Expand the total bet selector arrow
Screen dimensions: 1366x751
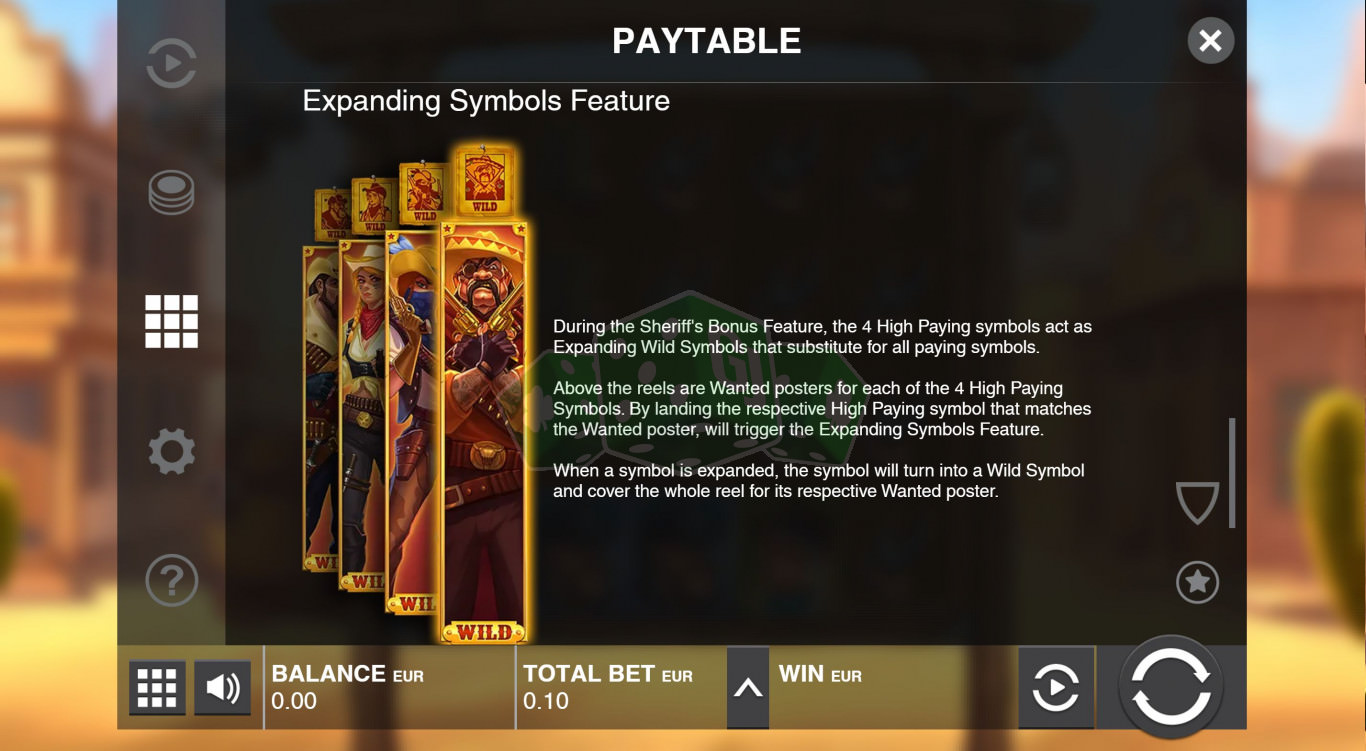click(x=748, y=688)
